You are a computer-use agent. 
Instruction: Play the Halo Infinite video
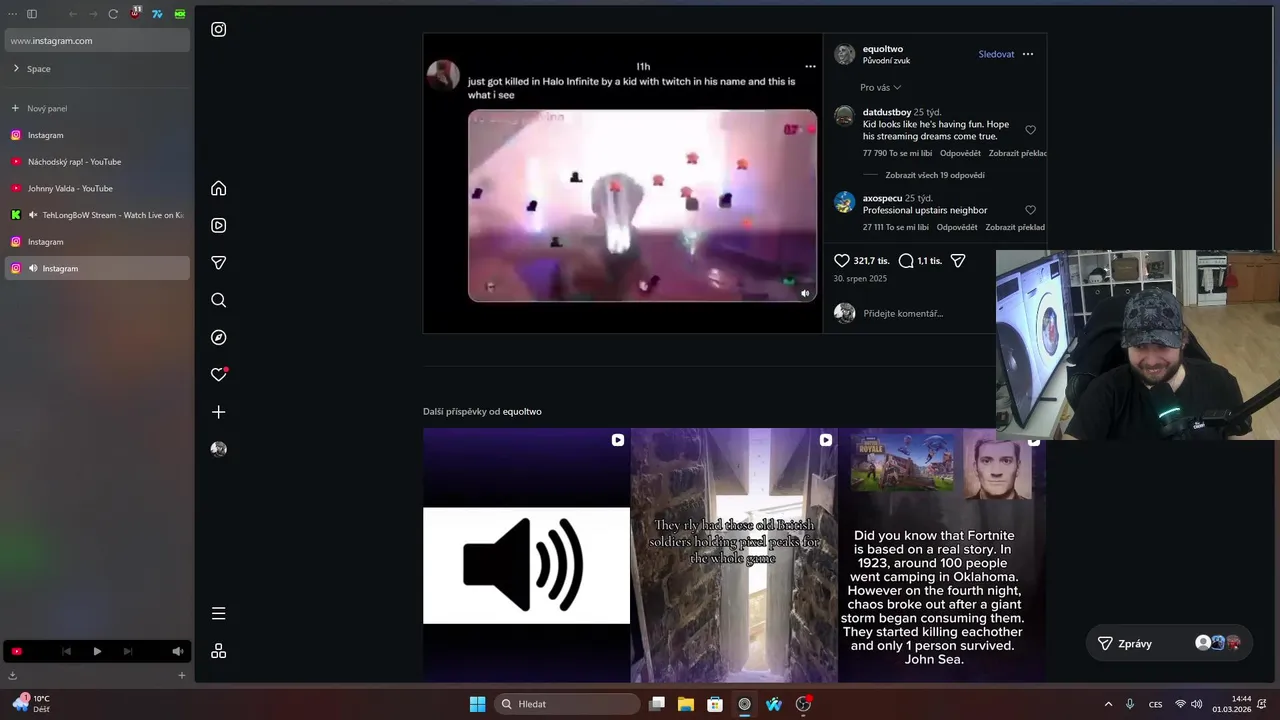pos(642,205)
